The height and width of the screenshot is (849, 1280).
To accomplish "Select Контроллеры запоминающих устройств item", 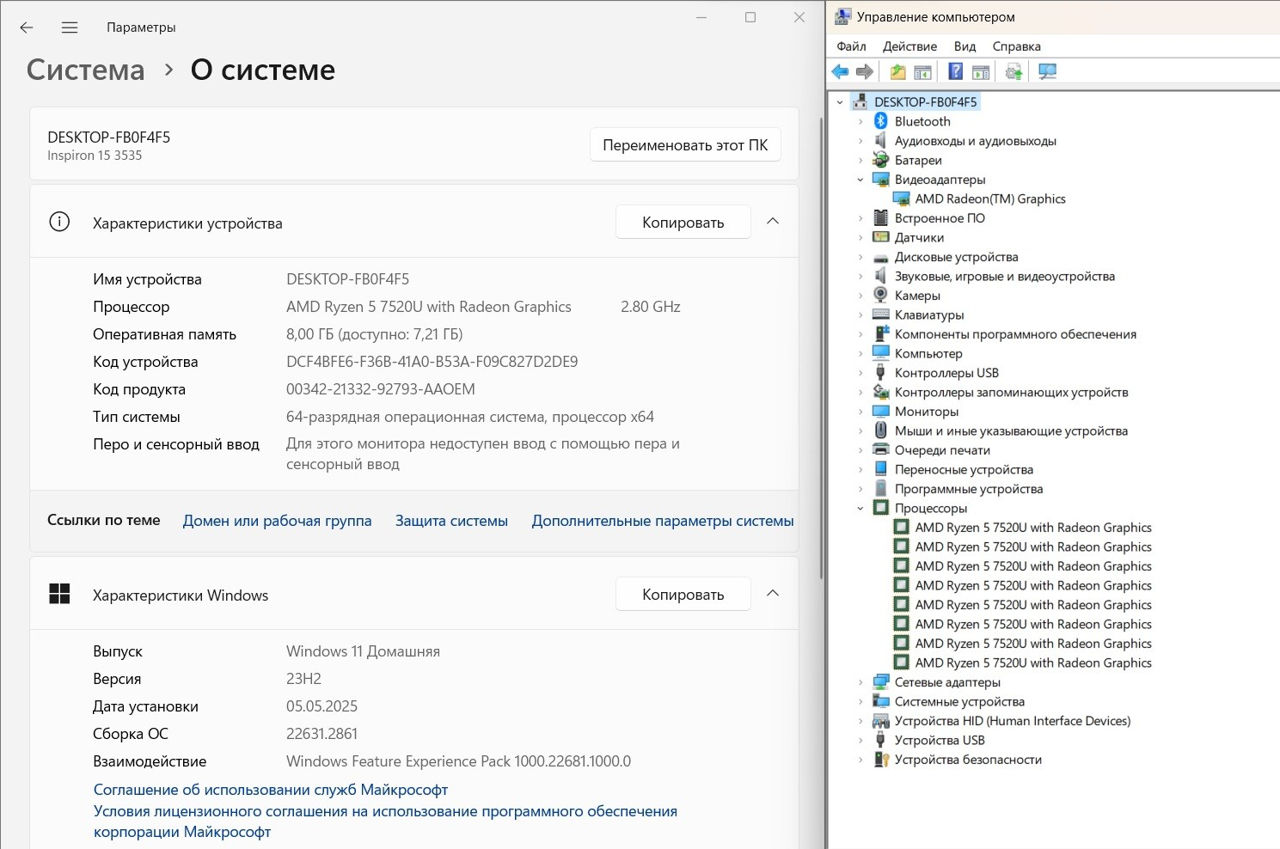I will [1011, 392].
